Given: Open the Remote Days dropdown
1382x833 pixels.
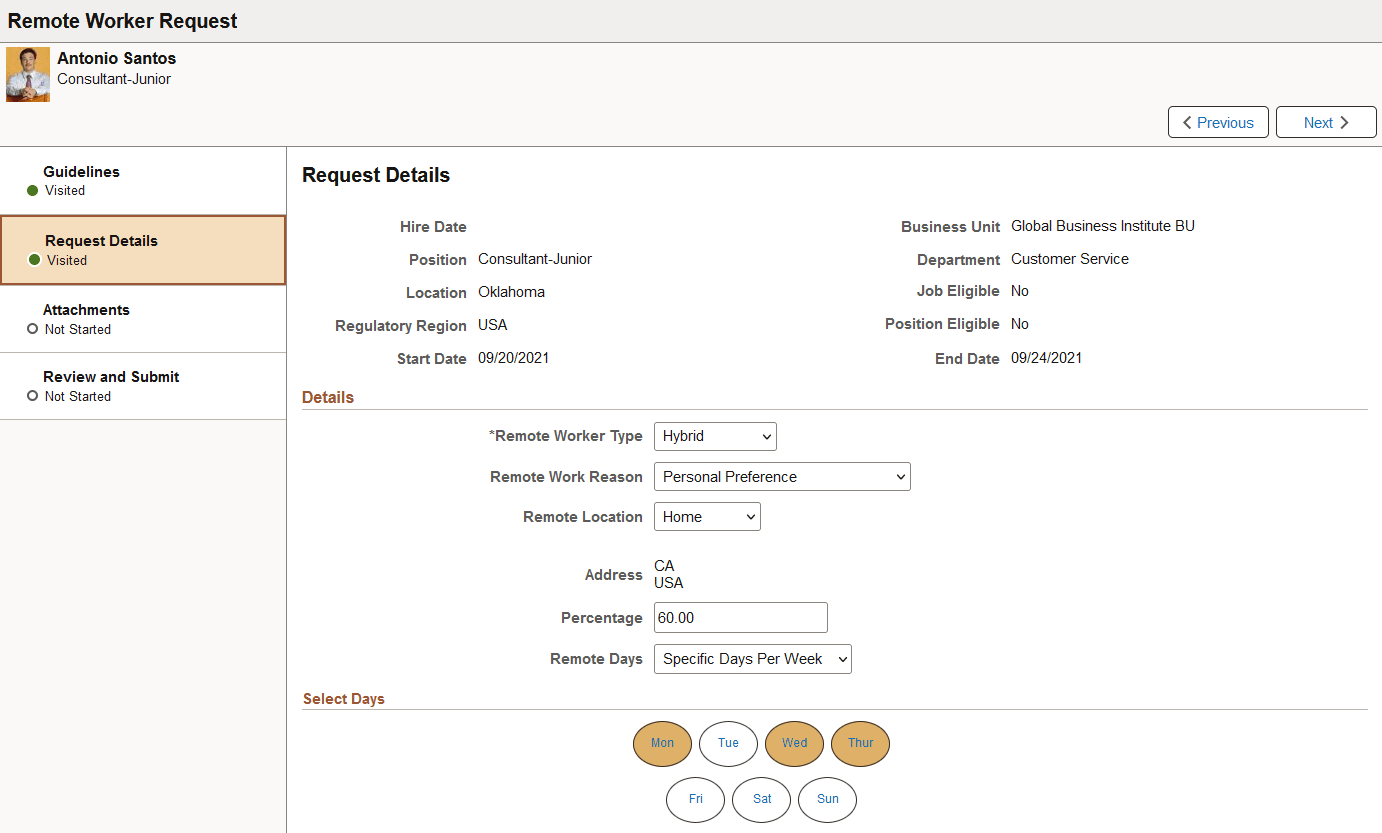Looking at the screenshot, I should point(752,658).
